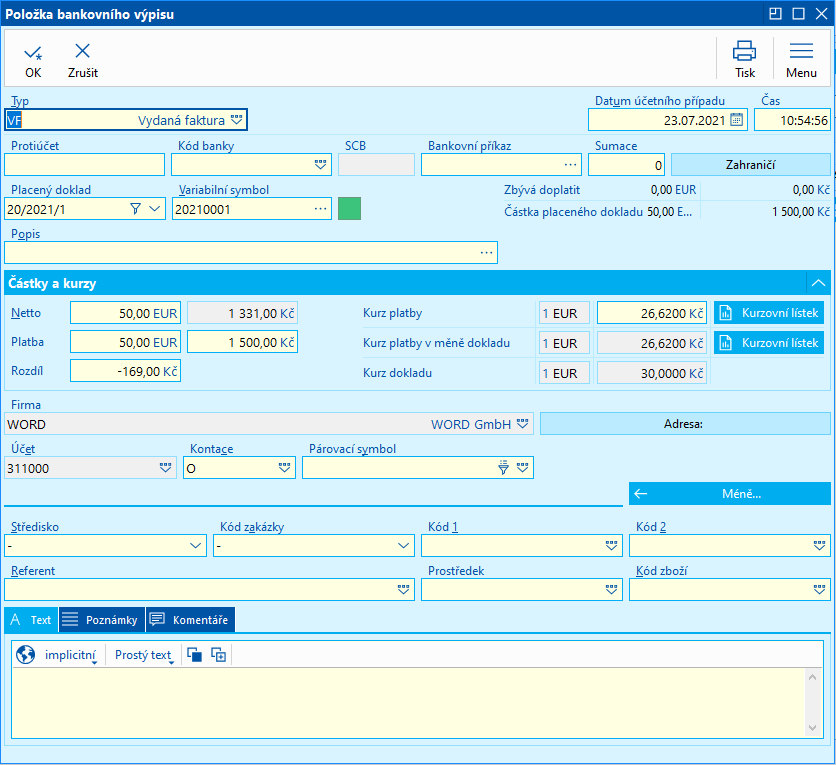This screenshot has width=836, height=765.
Task: Open the Kód zakázky dropdown
Action: 403,546
